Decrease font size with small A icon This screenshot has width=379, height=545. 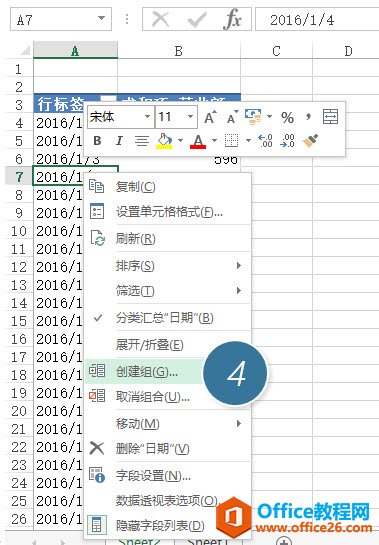(232, 117)
